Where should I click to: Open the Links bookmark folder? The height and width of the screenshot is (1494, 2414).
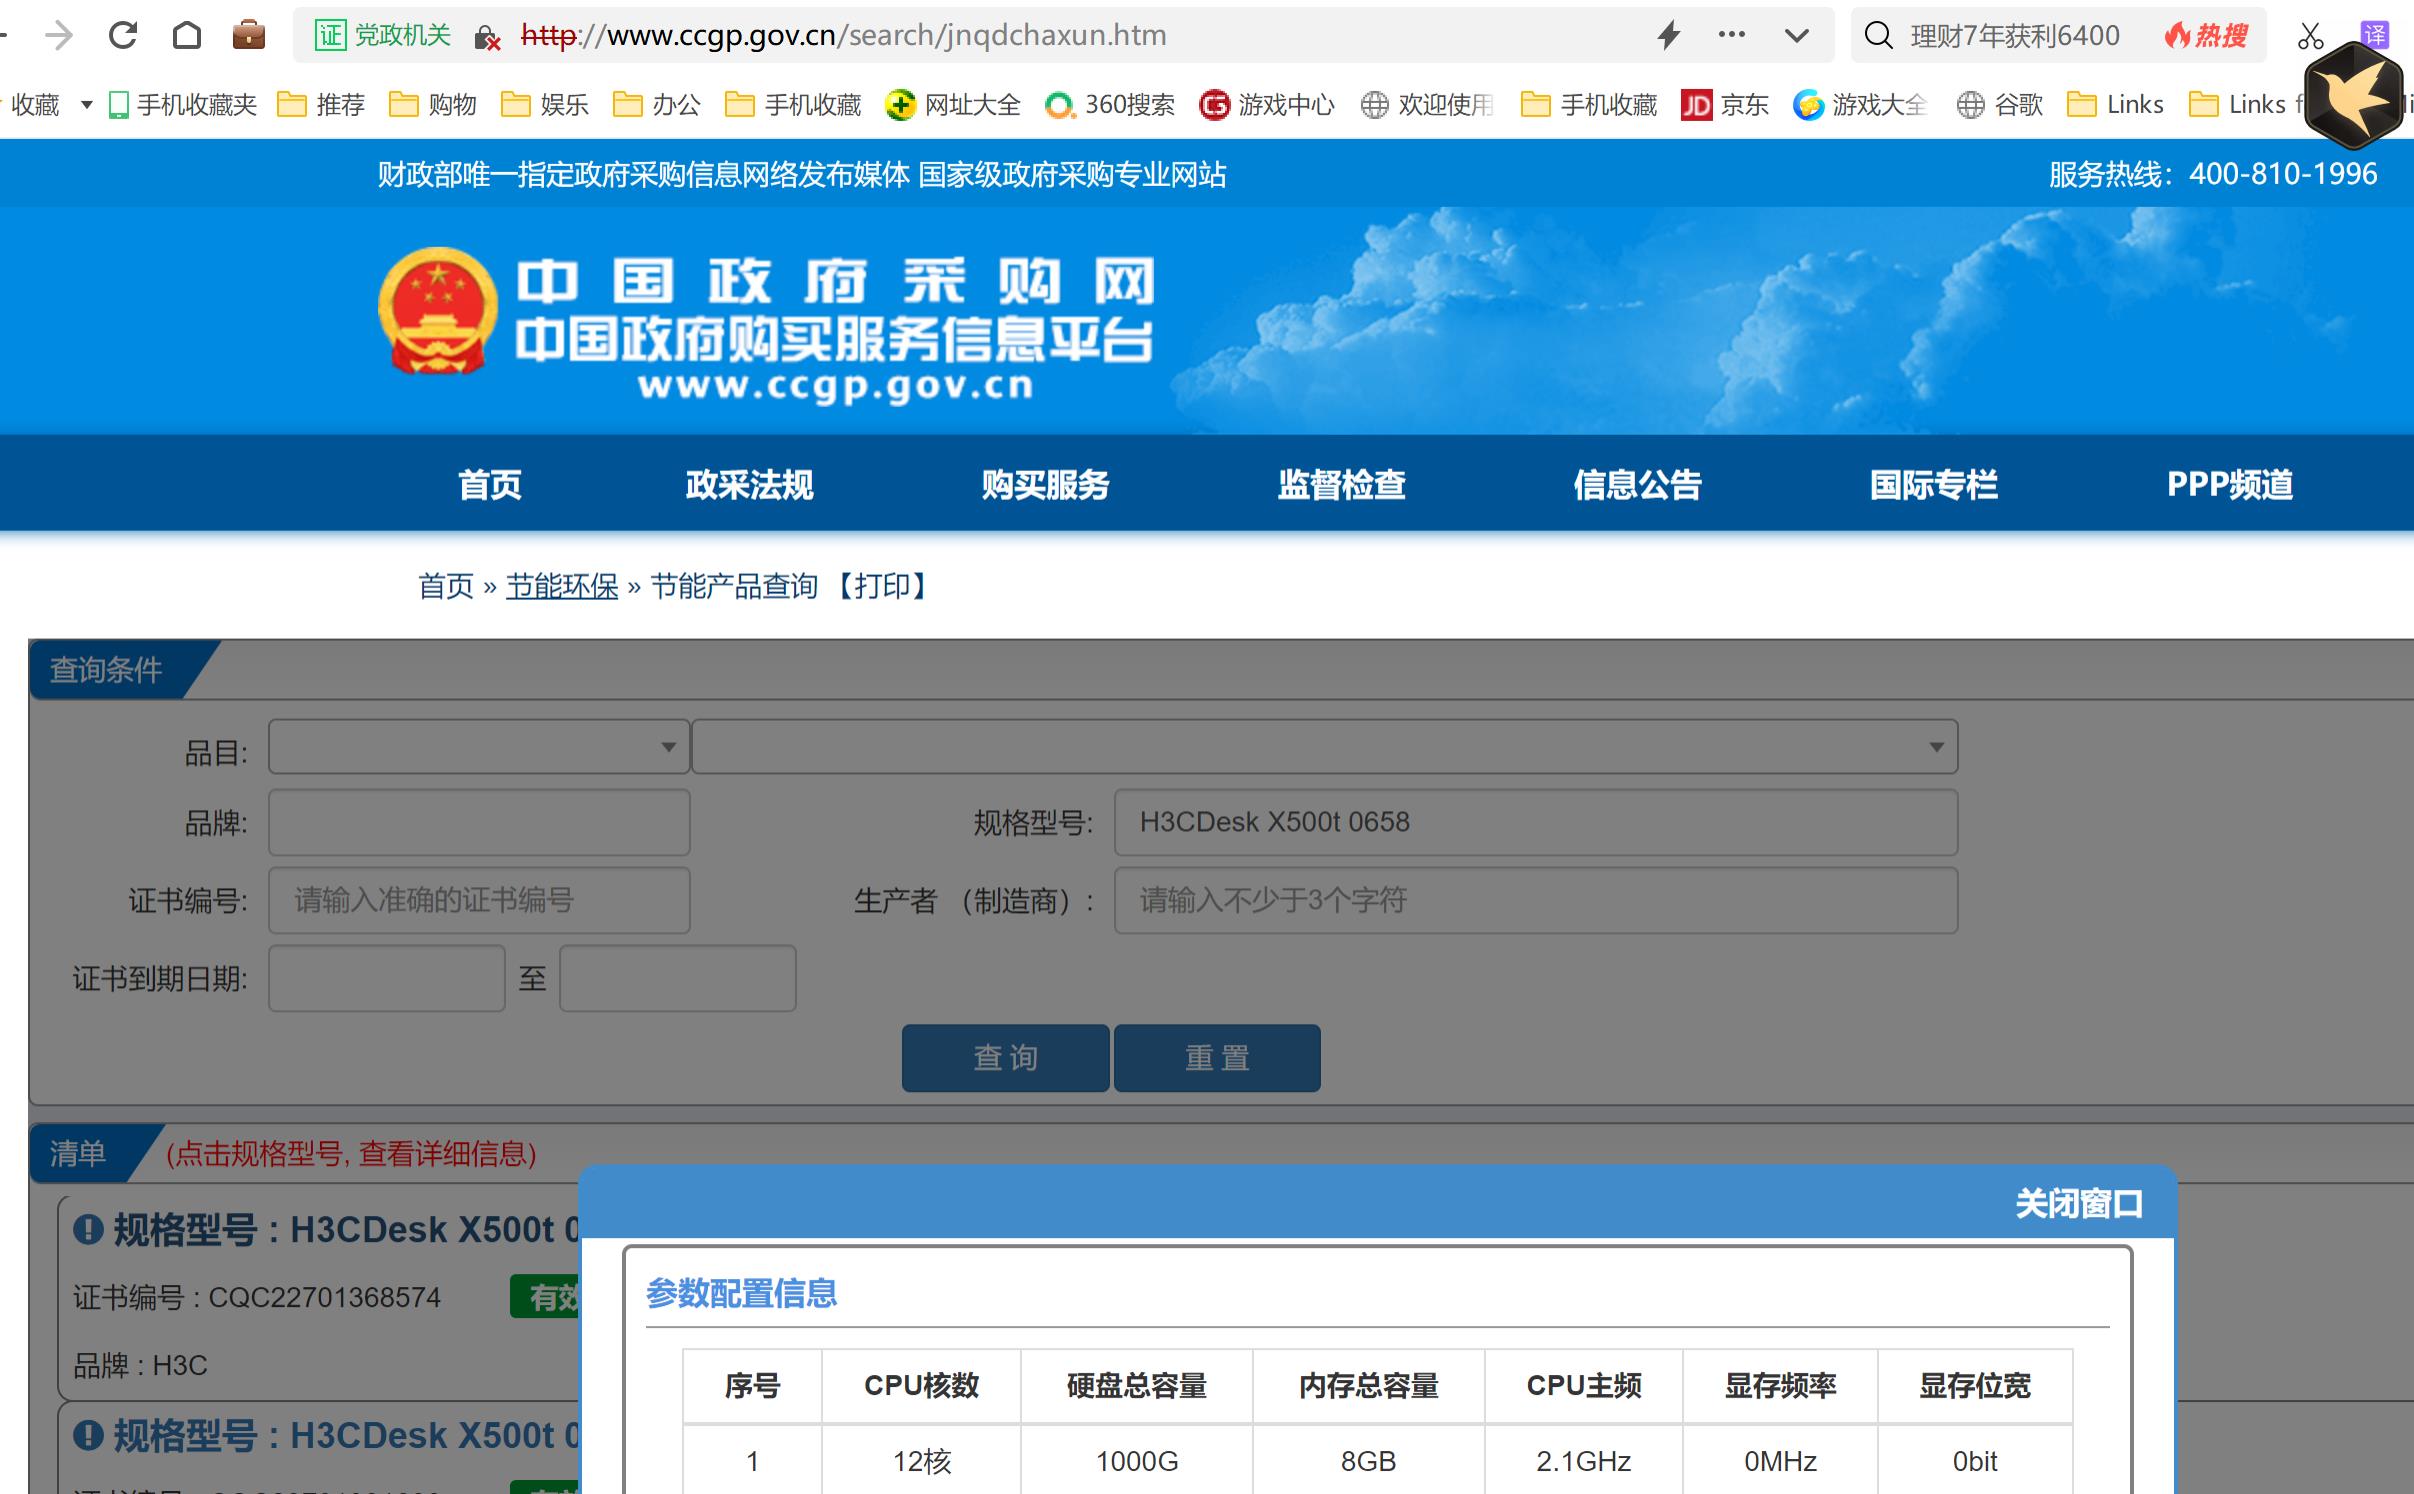(2115, 104)
